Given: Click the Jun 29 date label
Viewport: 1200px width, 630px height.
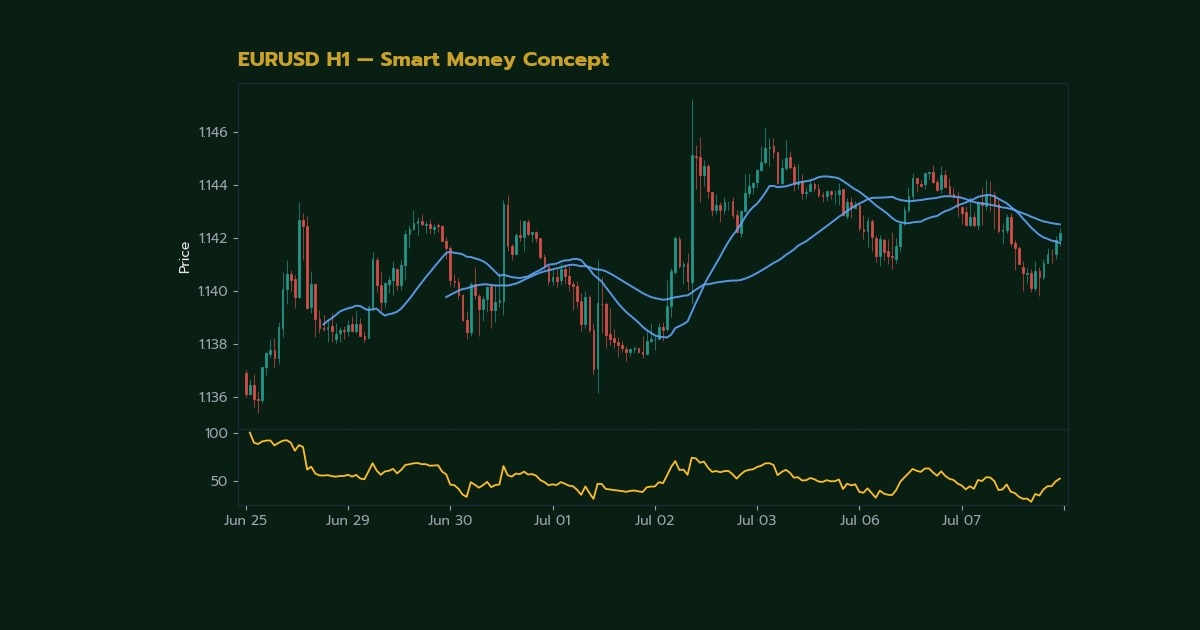Looking at the screenshot, I should (x=348, y=521).
